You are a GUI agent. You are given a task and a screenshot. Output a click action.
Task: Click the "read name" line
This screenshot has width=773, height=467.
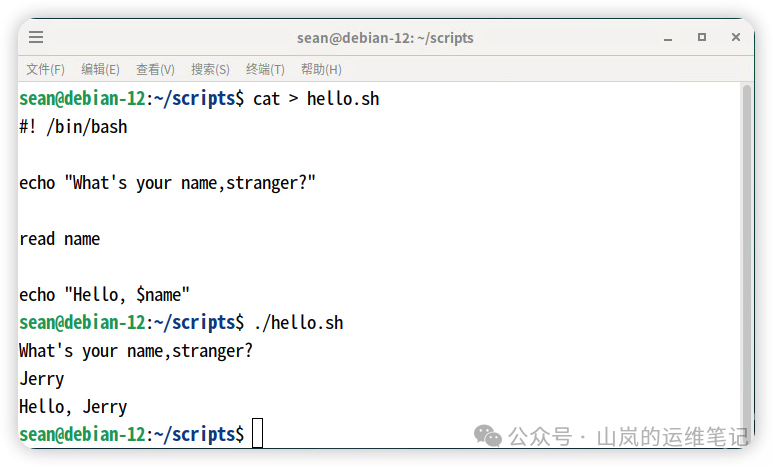click(59, 239)
